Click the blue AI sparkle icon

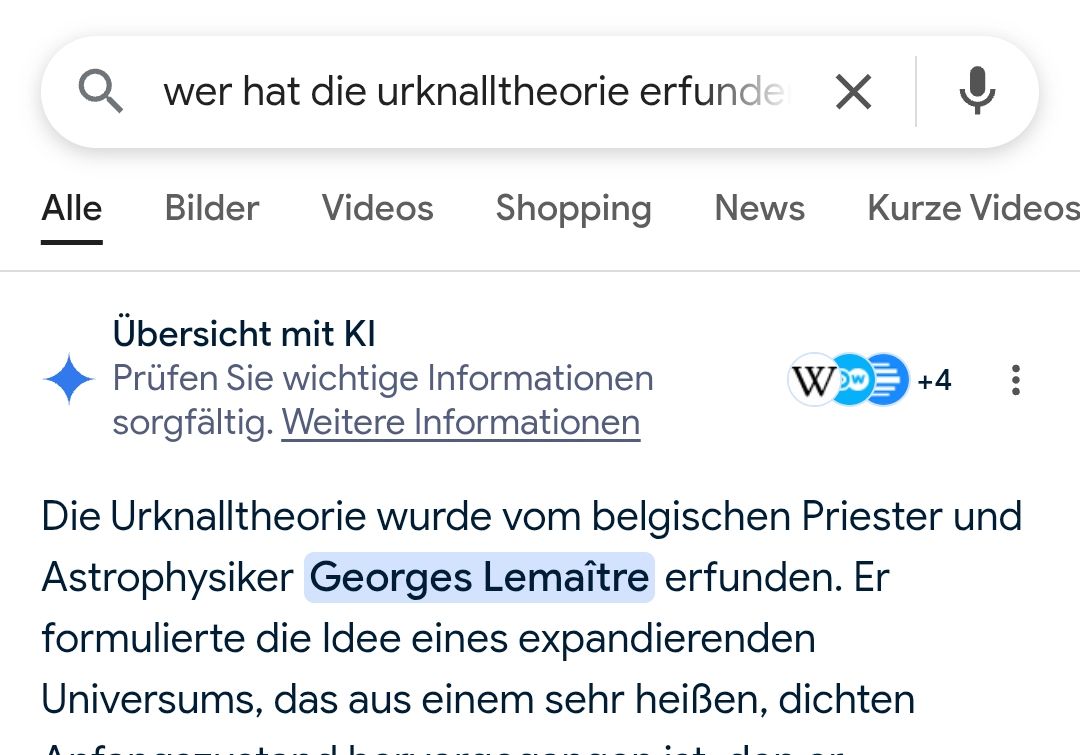click(x=69, y=380)
